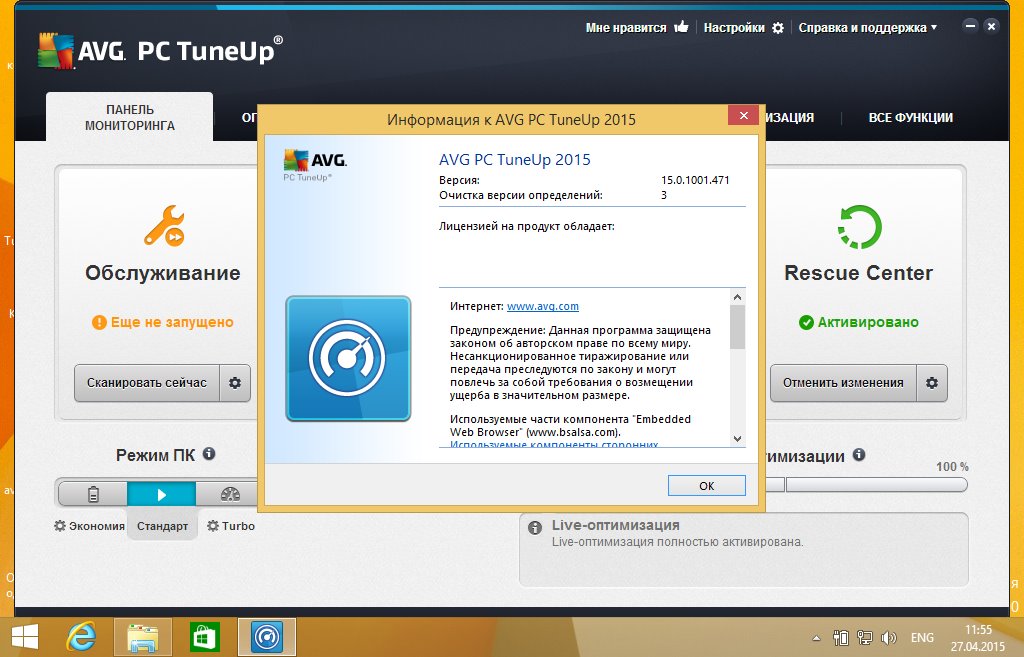The width and height of the screenshot is (1024, 657).
Task: Select Экономия battery mode
Action: [x=93, y=494]
